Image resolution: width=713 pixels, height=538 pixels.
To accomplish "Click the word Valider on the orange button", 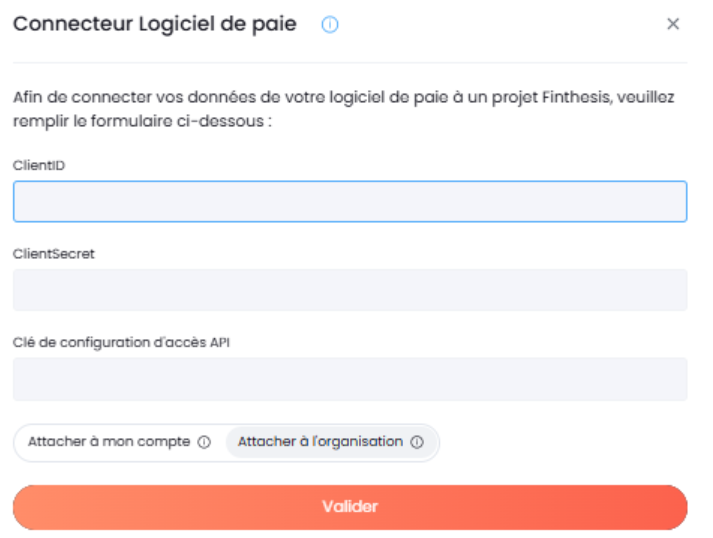I will [350, 507].
